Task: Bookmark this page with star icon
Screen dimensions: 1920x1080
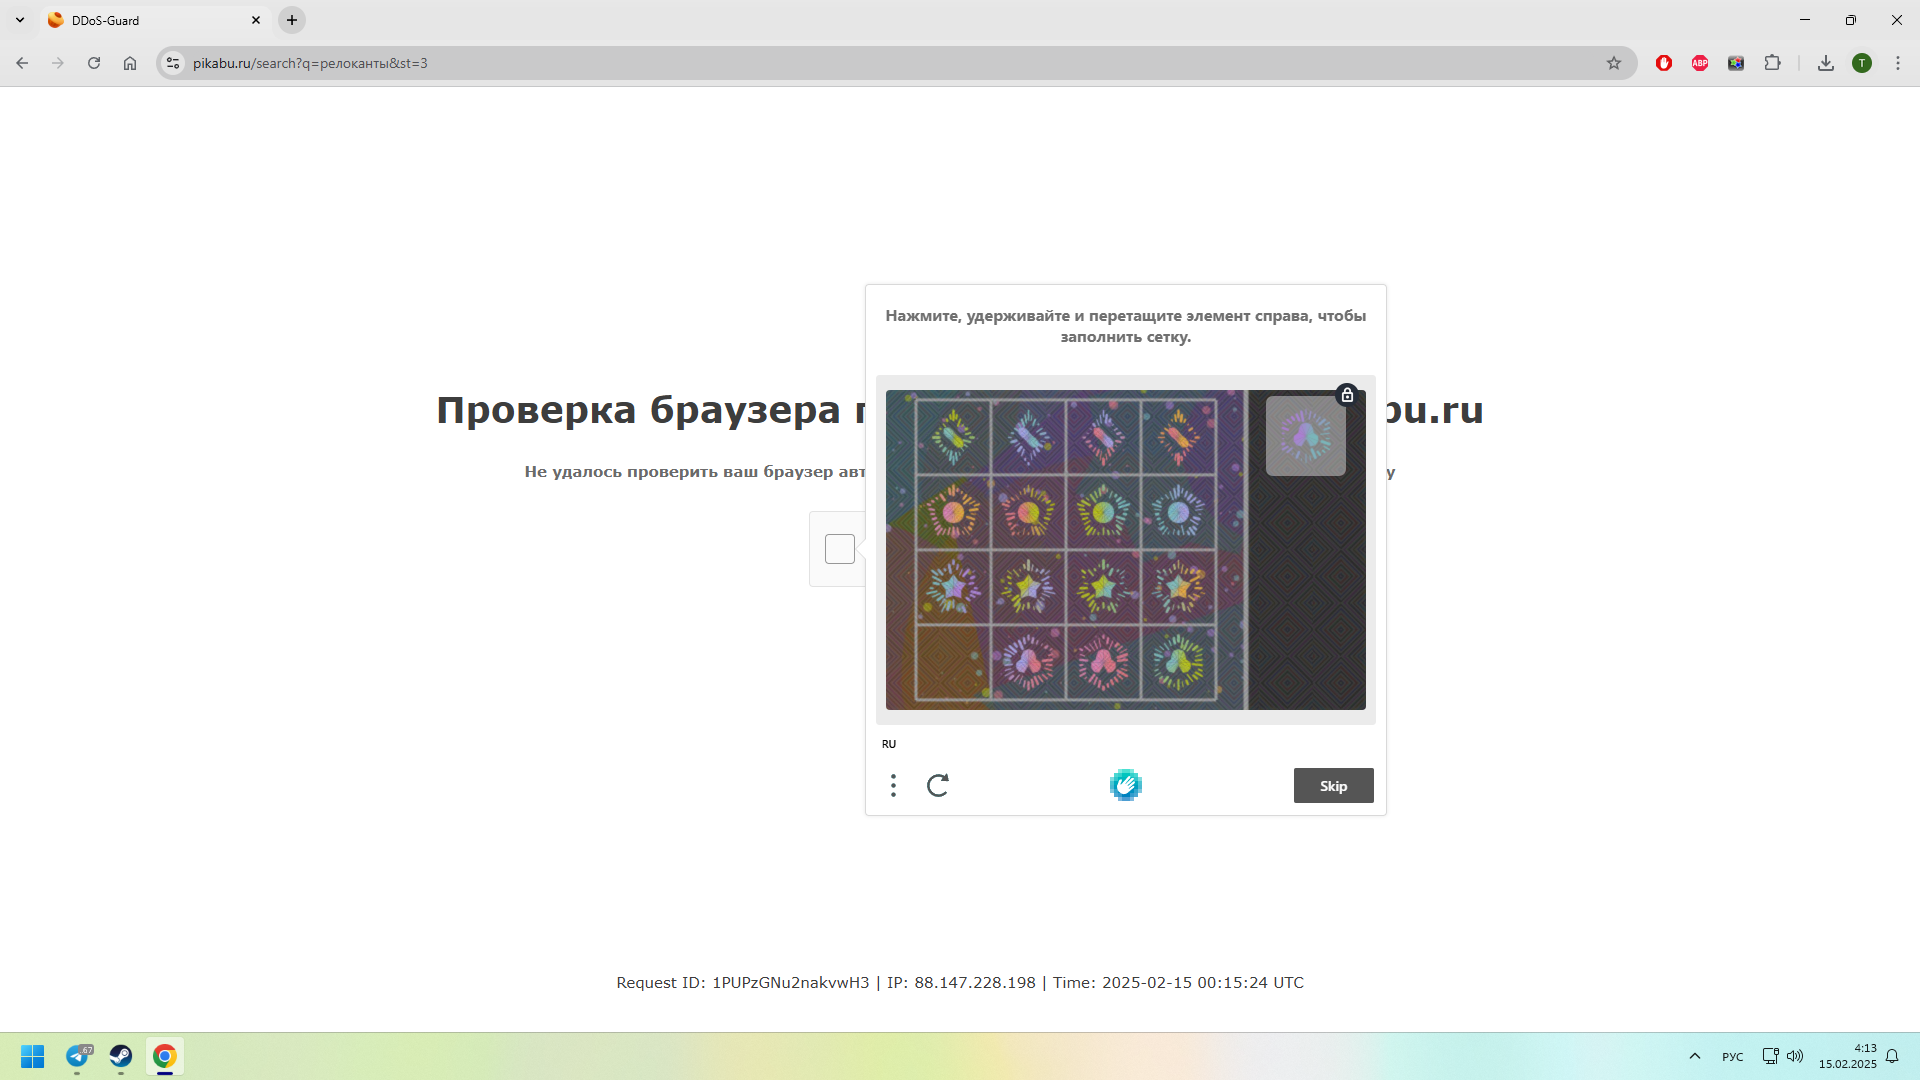Action: (1614, 63)
